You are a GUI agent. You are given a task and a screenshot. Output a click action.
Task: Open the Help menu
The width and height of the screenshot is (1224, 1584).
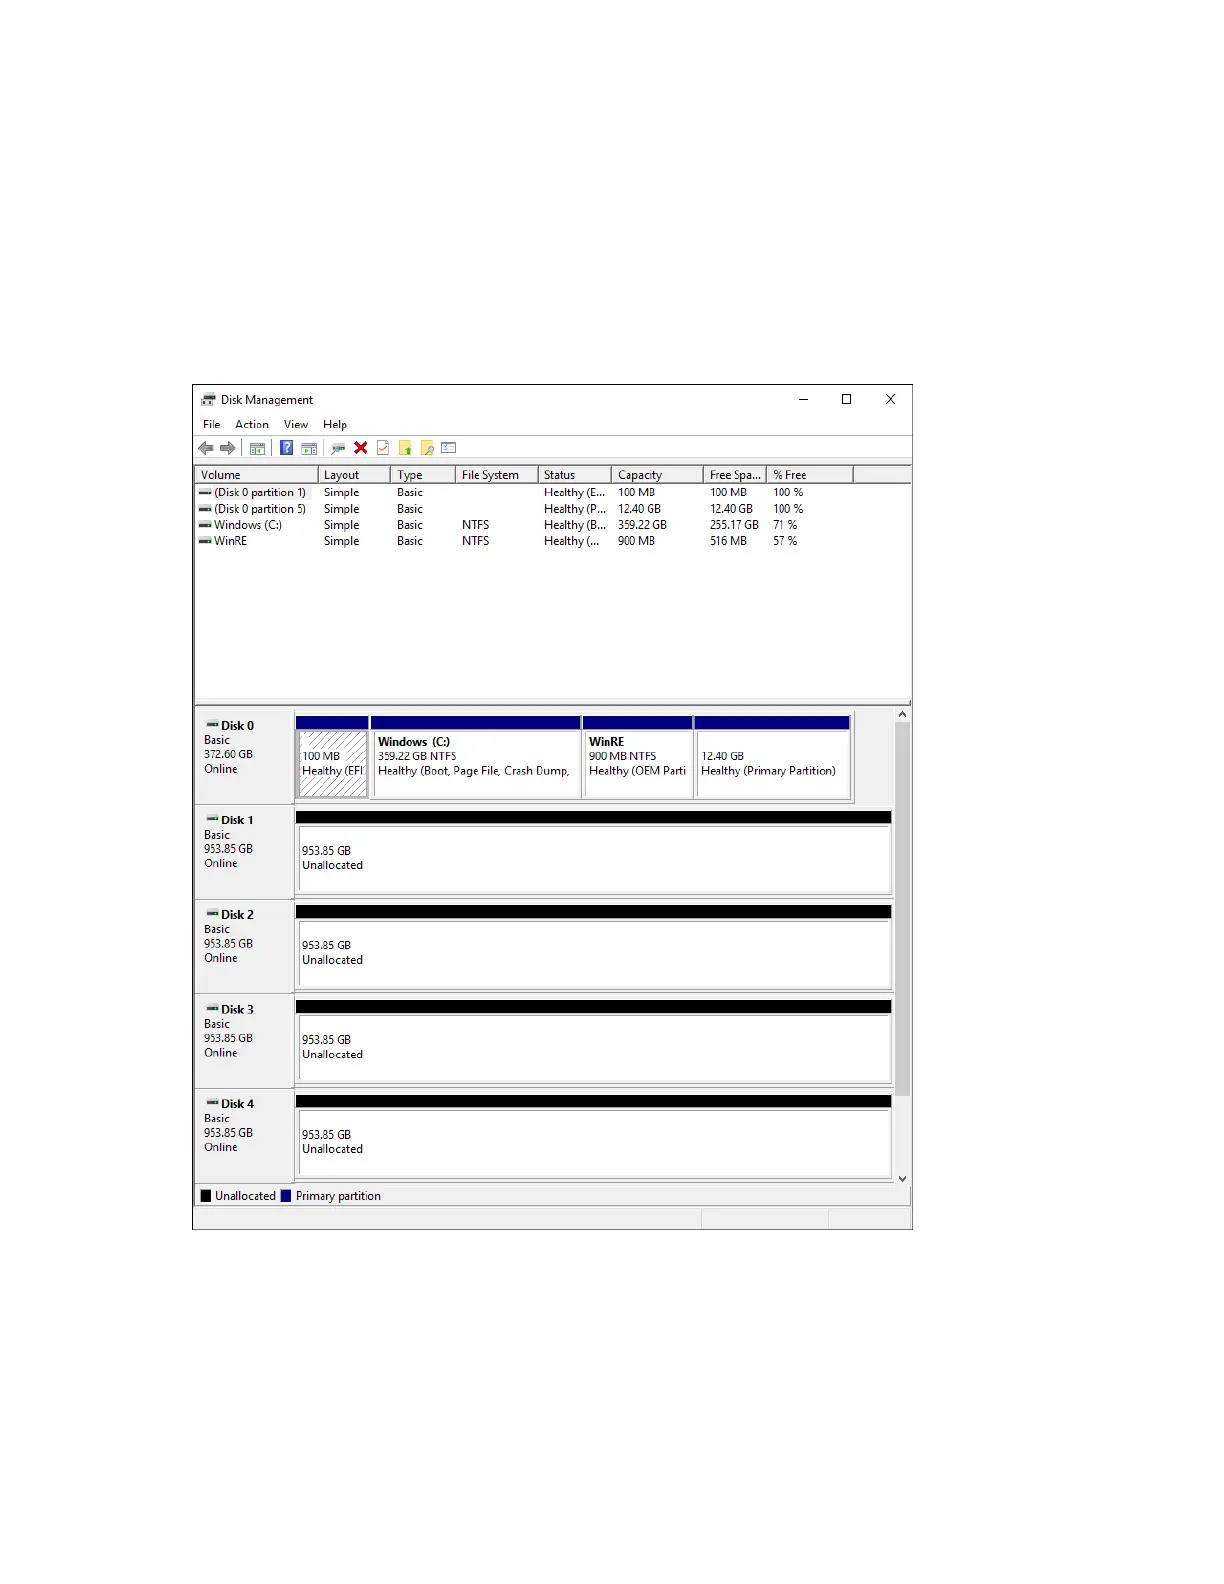coord(335,425)
